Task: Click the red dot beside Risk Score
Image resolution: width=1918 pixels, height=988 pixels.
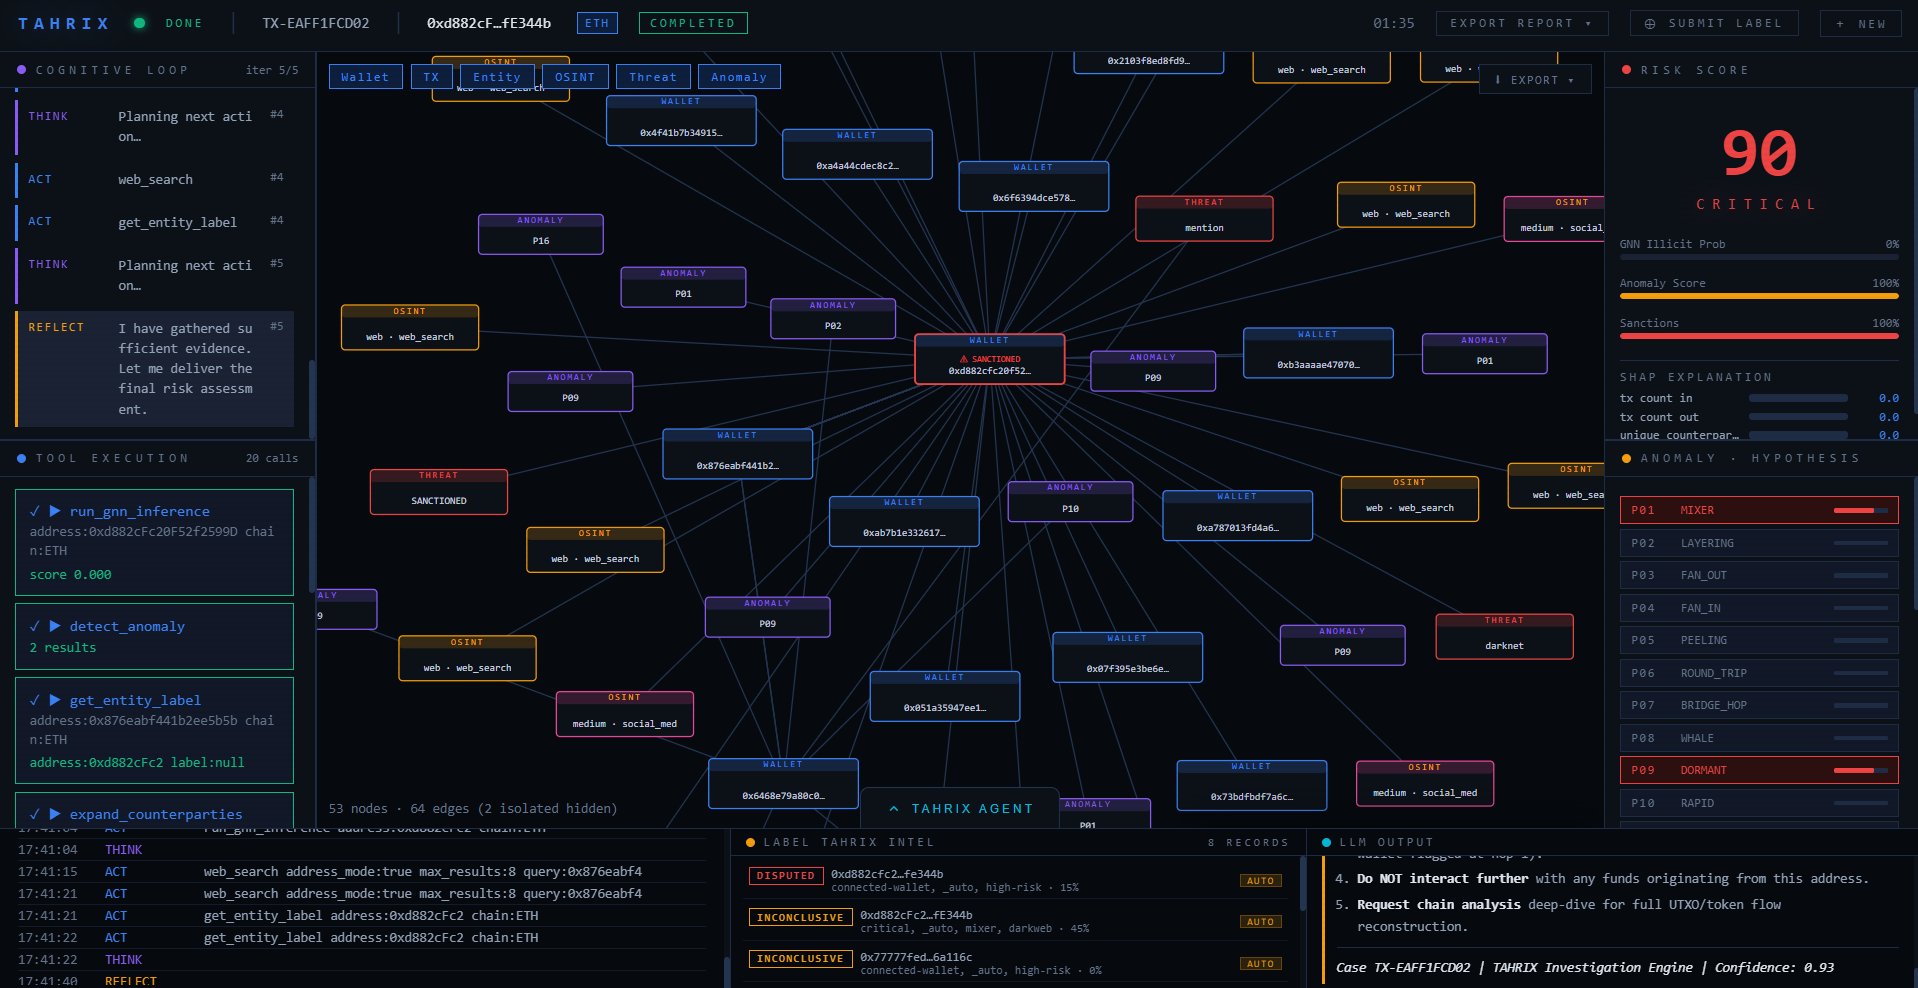Action: click(1627, 70)
